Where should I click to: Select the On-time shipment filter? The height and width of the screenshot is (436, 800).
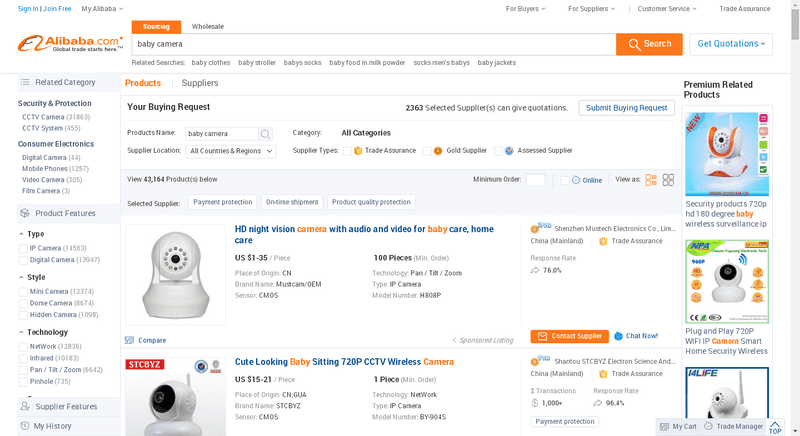coord(292,202)
